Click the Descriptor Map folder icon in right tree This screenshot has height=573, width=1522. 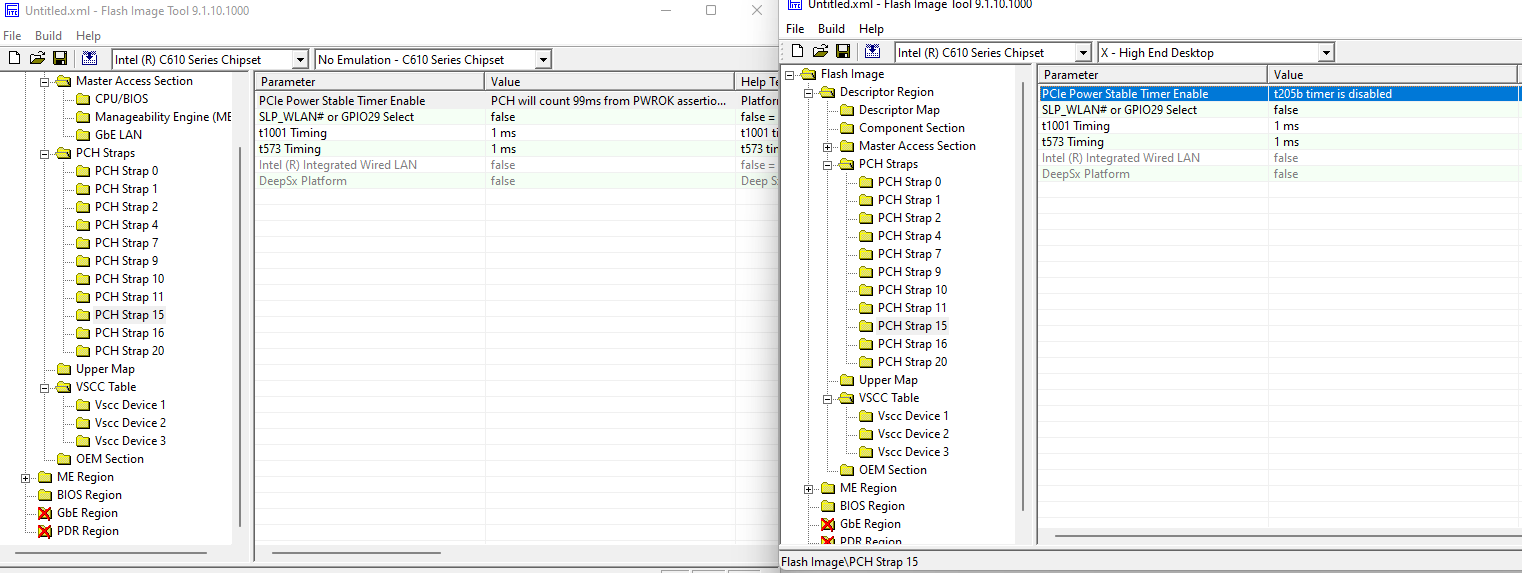tap(847, 110)
